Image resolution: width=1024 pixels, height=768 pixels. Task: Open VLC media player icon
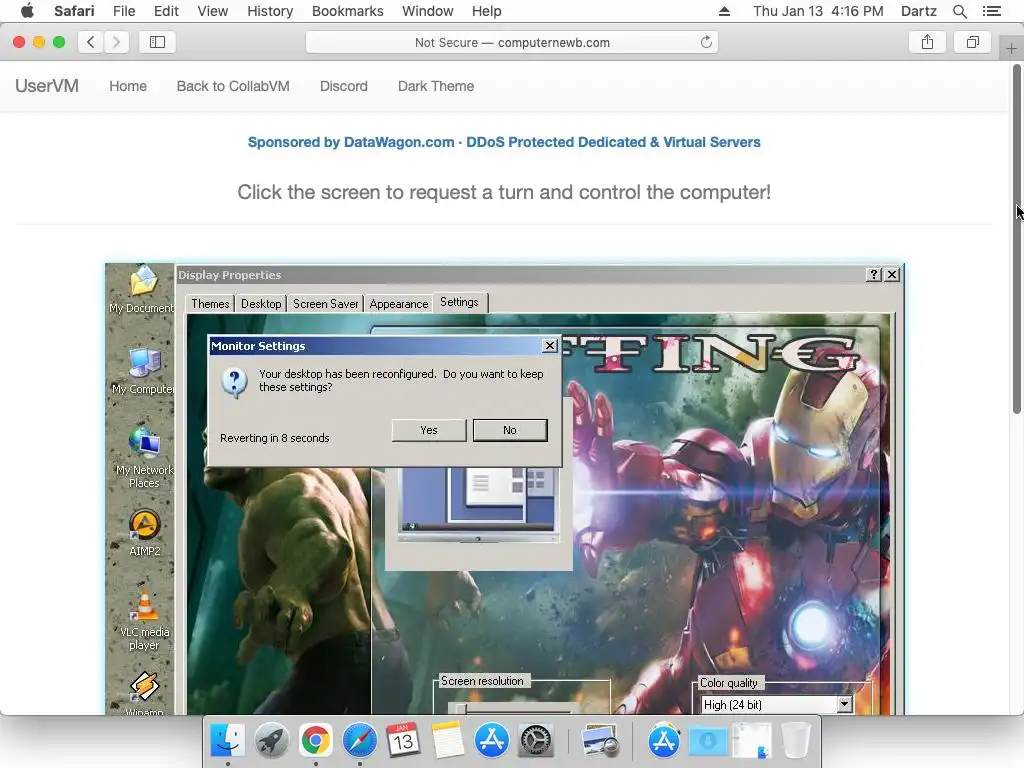144,620
